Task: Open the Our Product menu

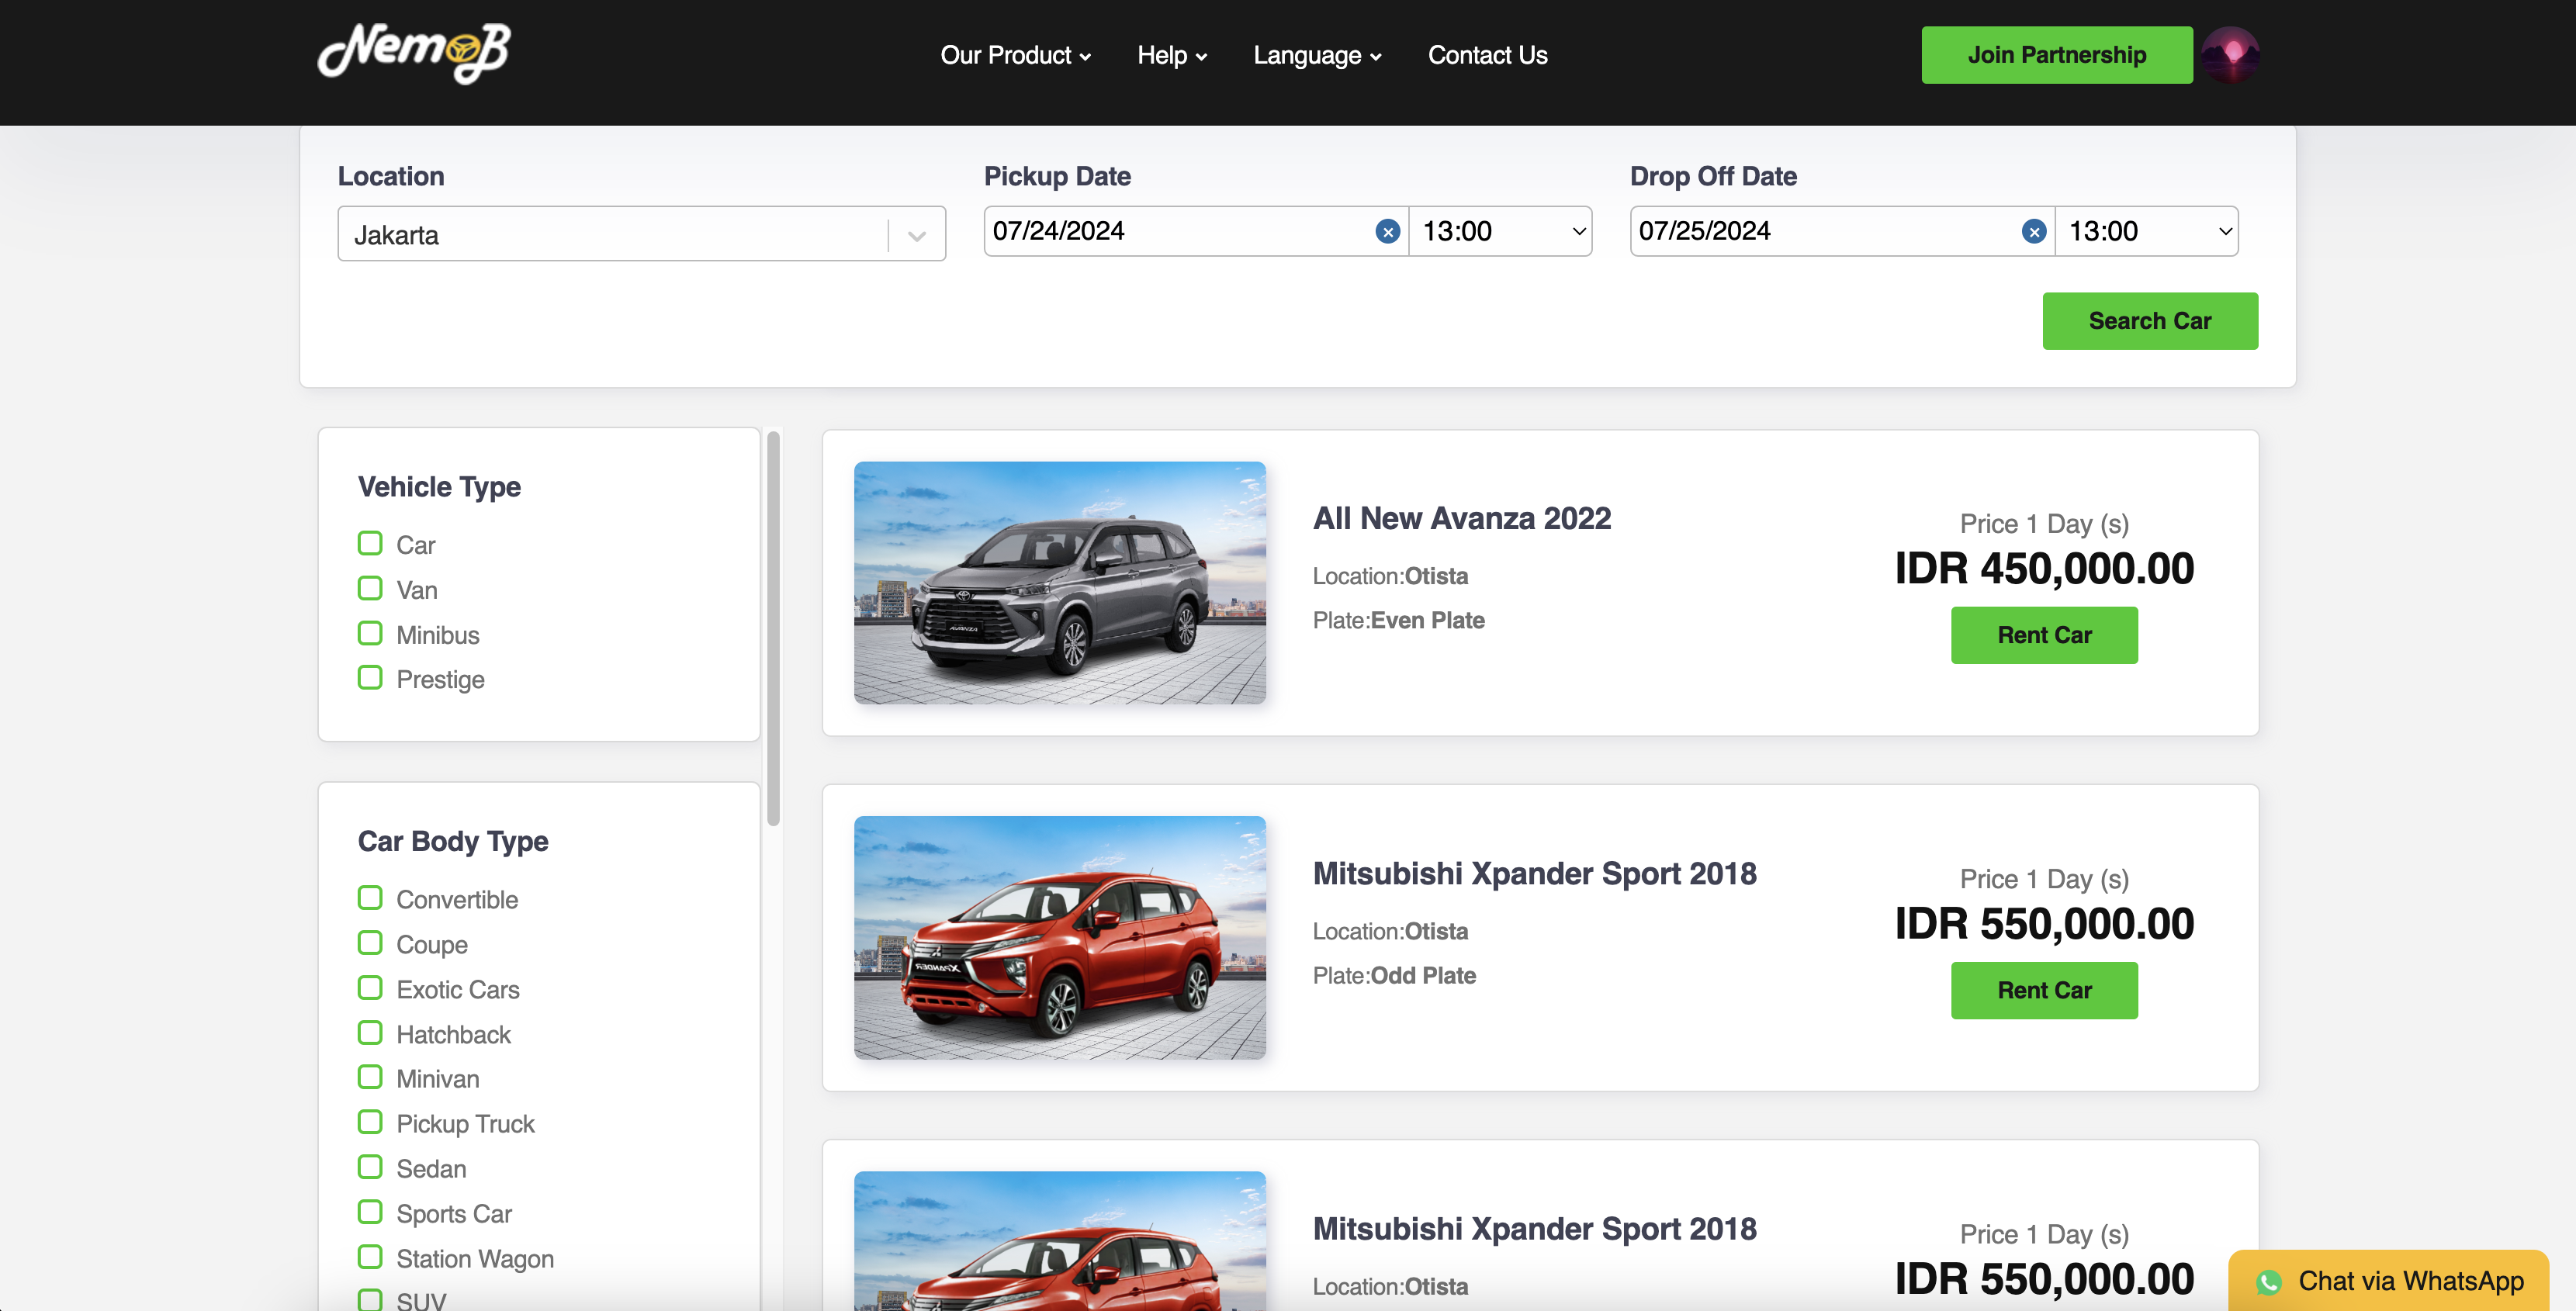Action: [x=1014, y=55]
